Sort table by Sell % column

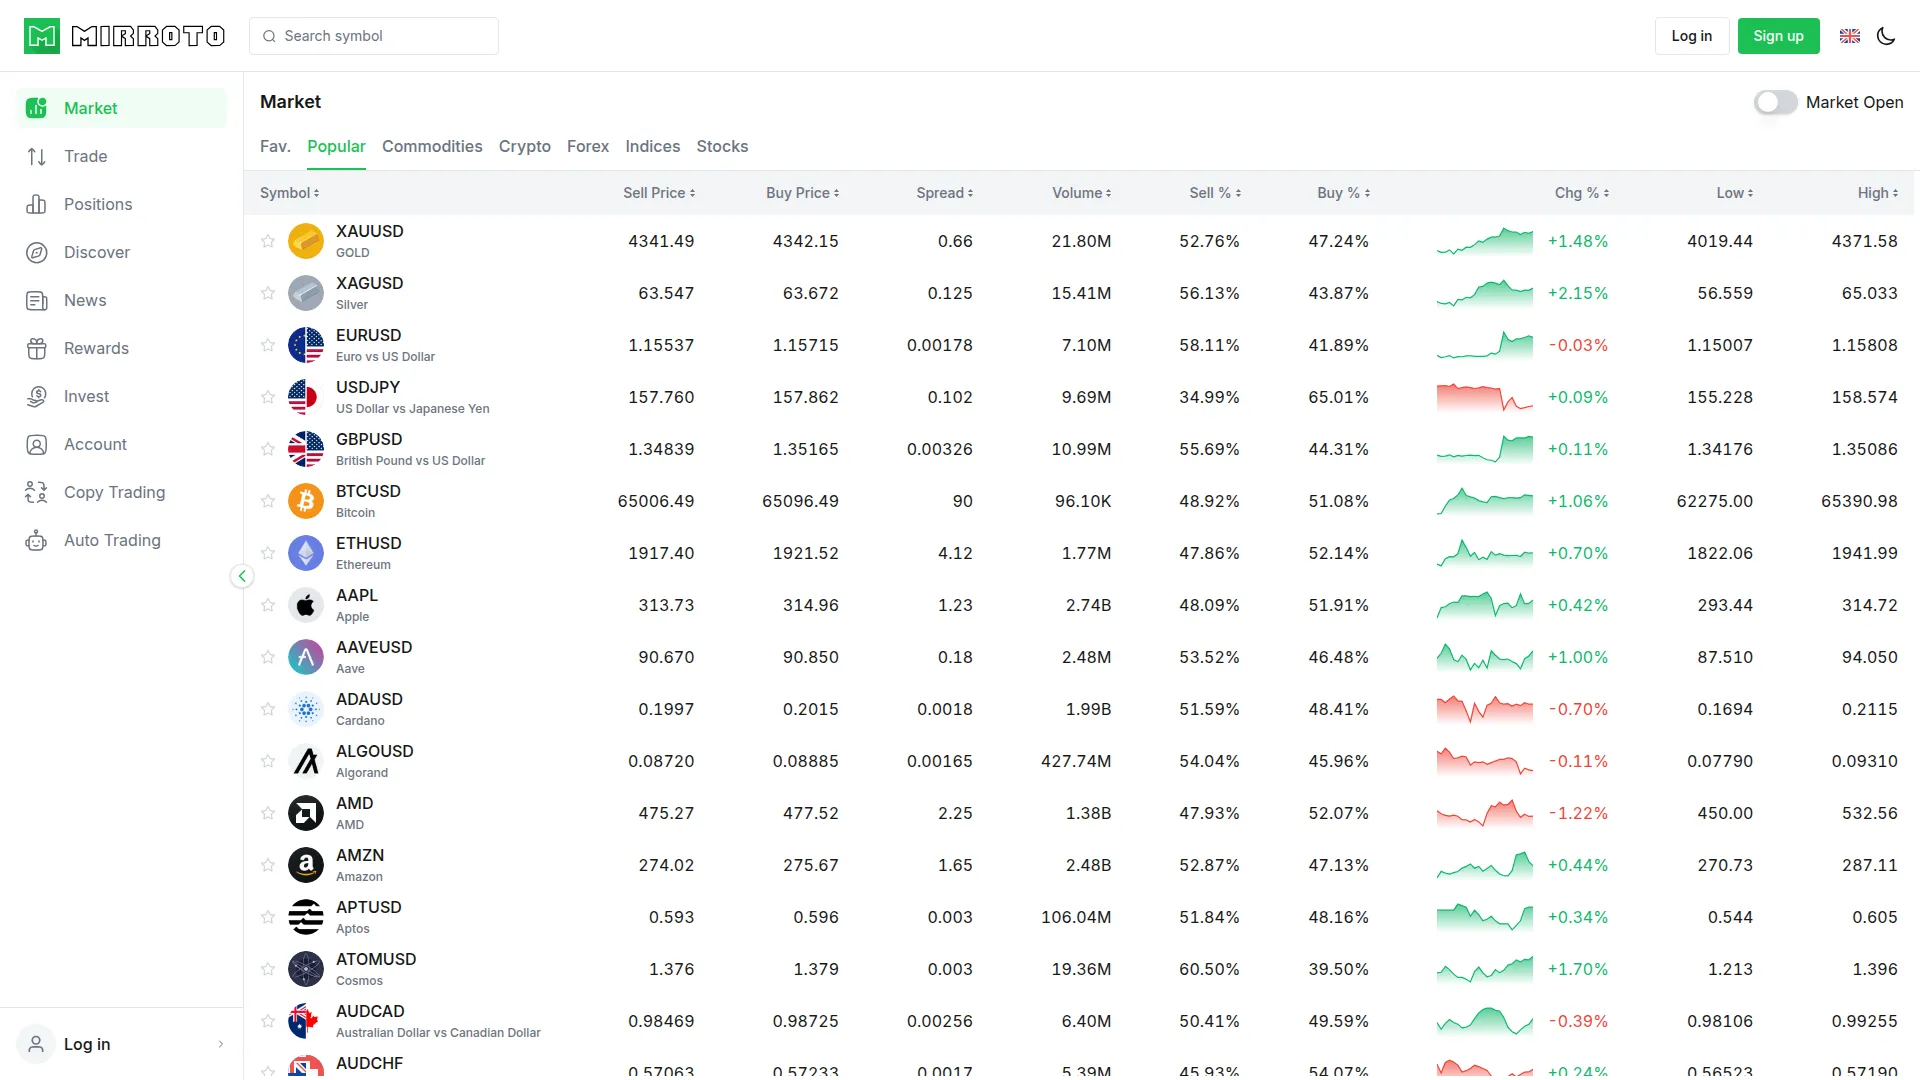(x=1215, y=193)
